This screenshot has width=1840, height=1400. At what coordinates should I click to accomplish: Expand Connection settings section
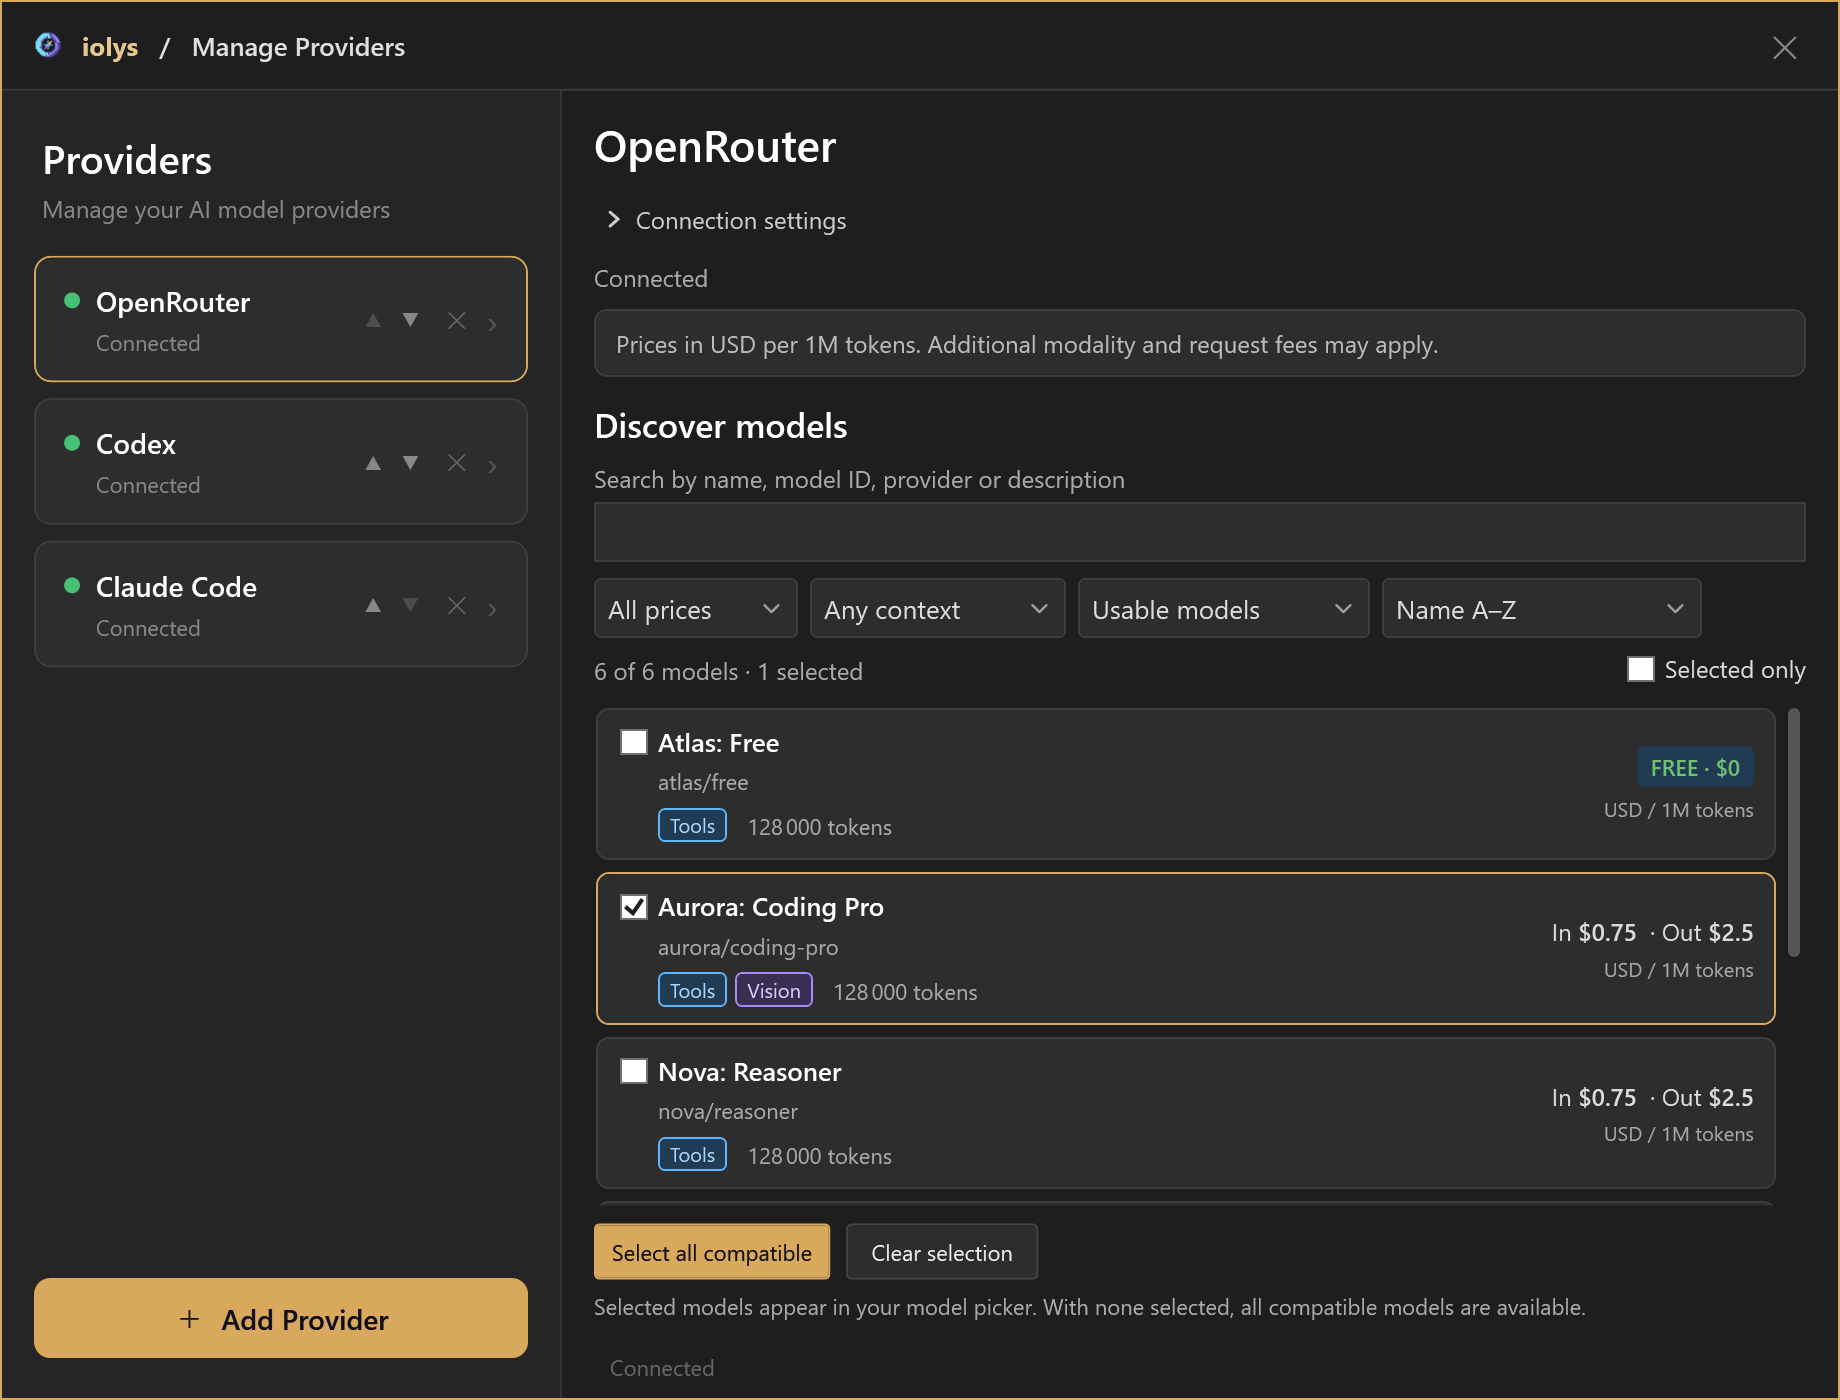coord(727,220)
